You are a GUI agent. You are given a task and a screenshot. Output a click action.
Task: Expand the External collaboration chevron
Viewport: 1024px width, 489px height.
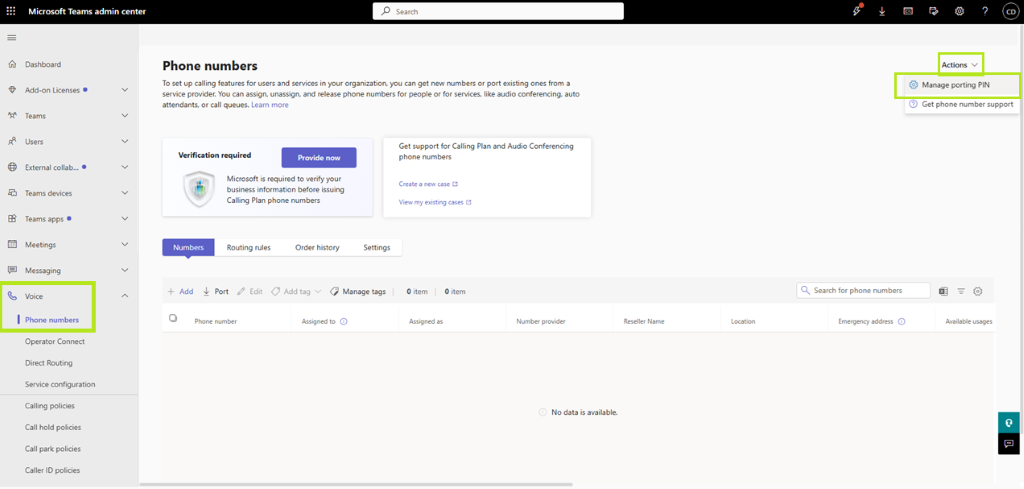point(125,167)
